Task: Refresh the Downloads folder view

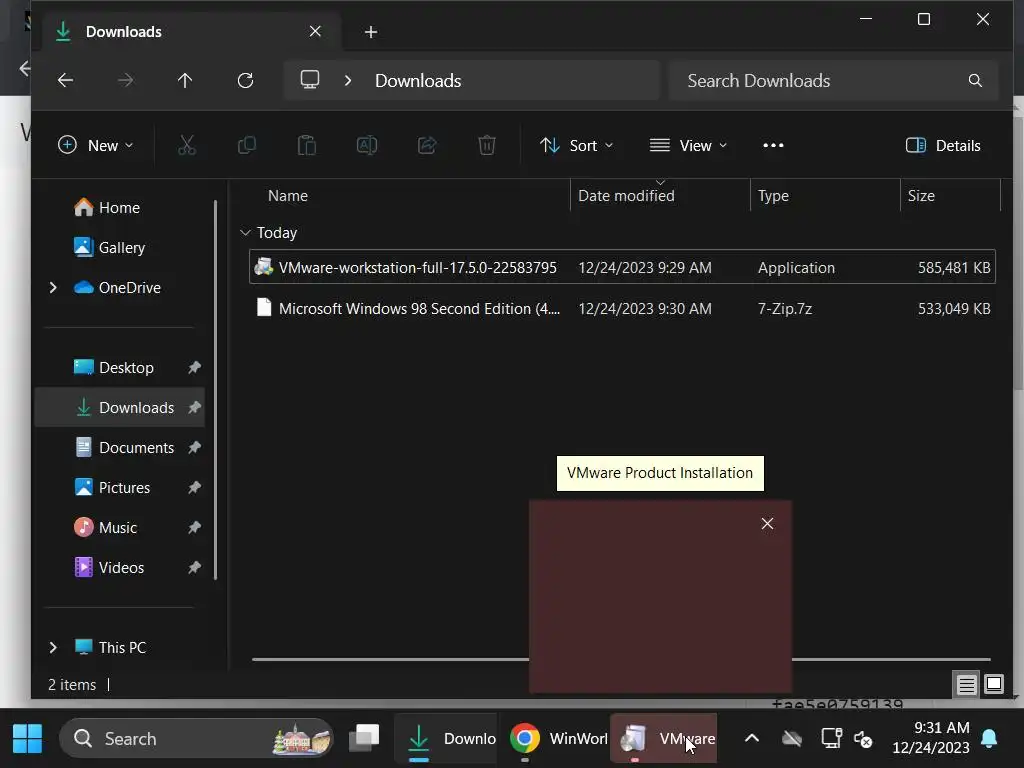Action: coord(245,80)
